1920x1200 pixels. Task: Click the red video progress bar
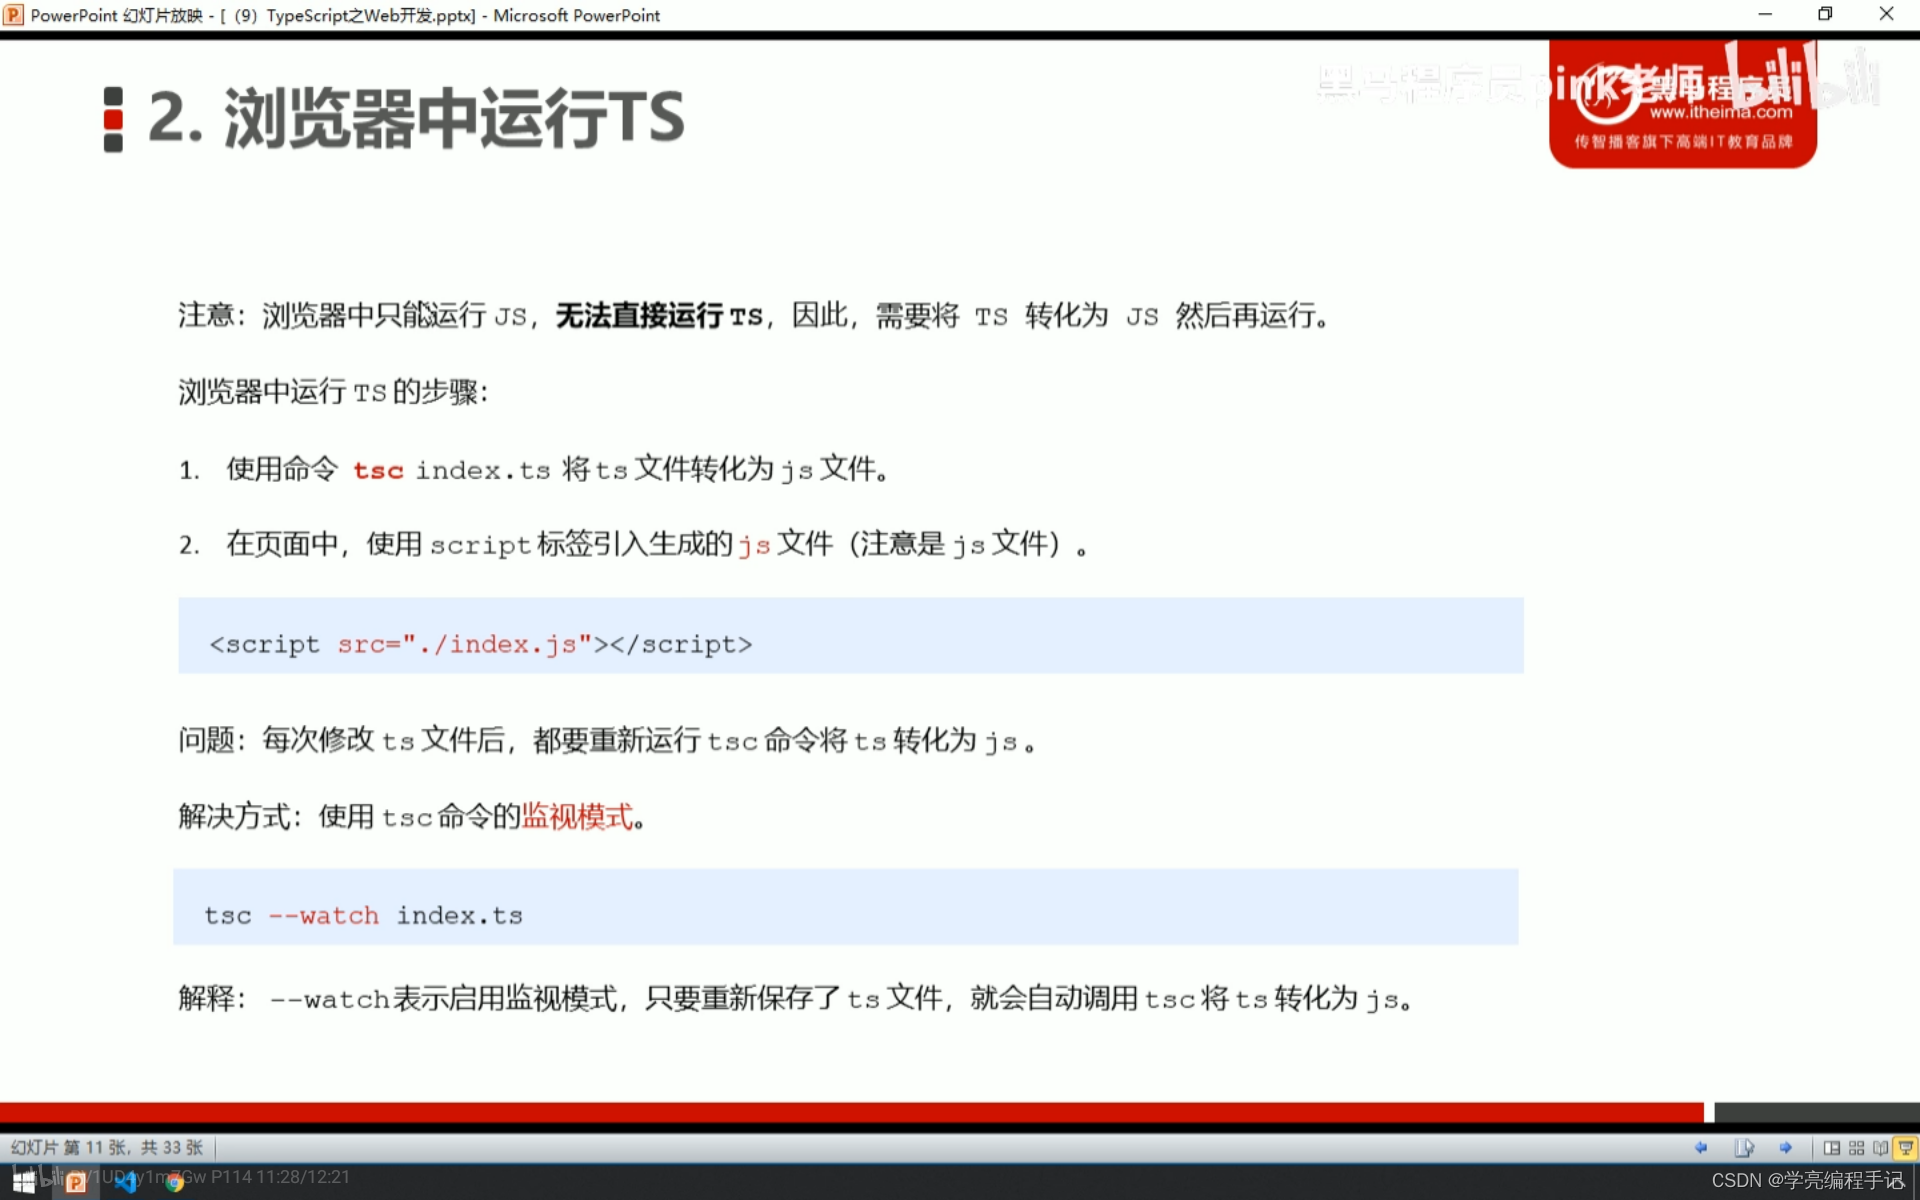pos(850,1112)
